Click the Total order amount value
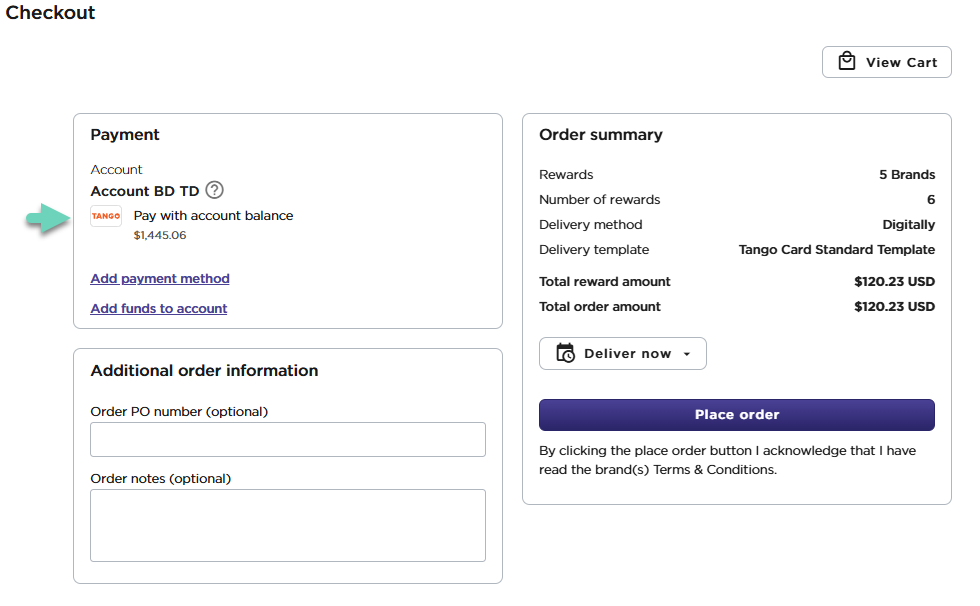The height and width of the screenshot is (606, 980). (894, 307)
